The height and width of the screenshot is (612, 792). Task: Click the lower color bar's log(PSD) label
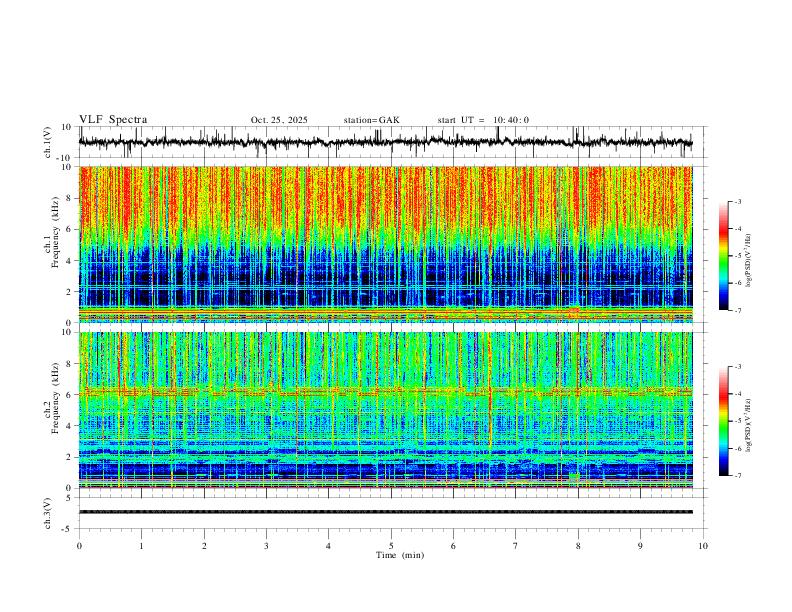(x=749, y=425)
